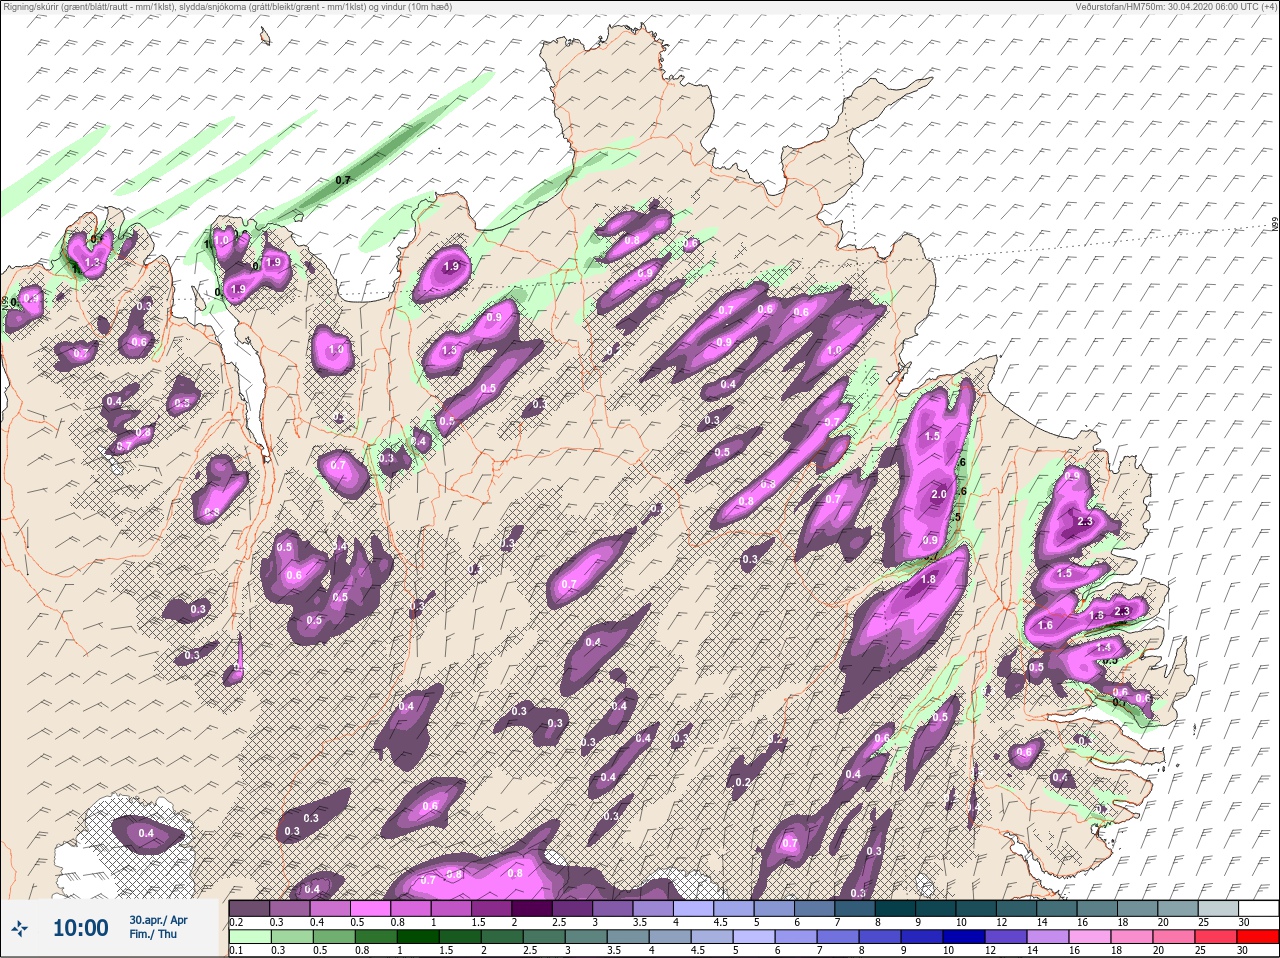Pick the red bottom swatch after 30

(x=1259, y=937)
